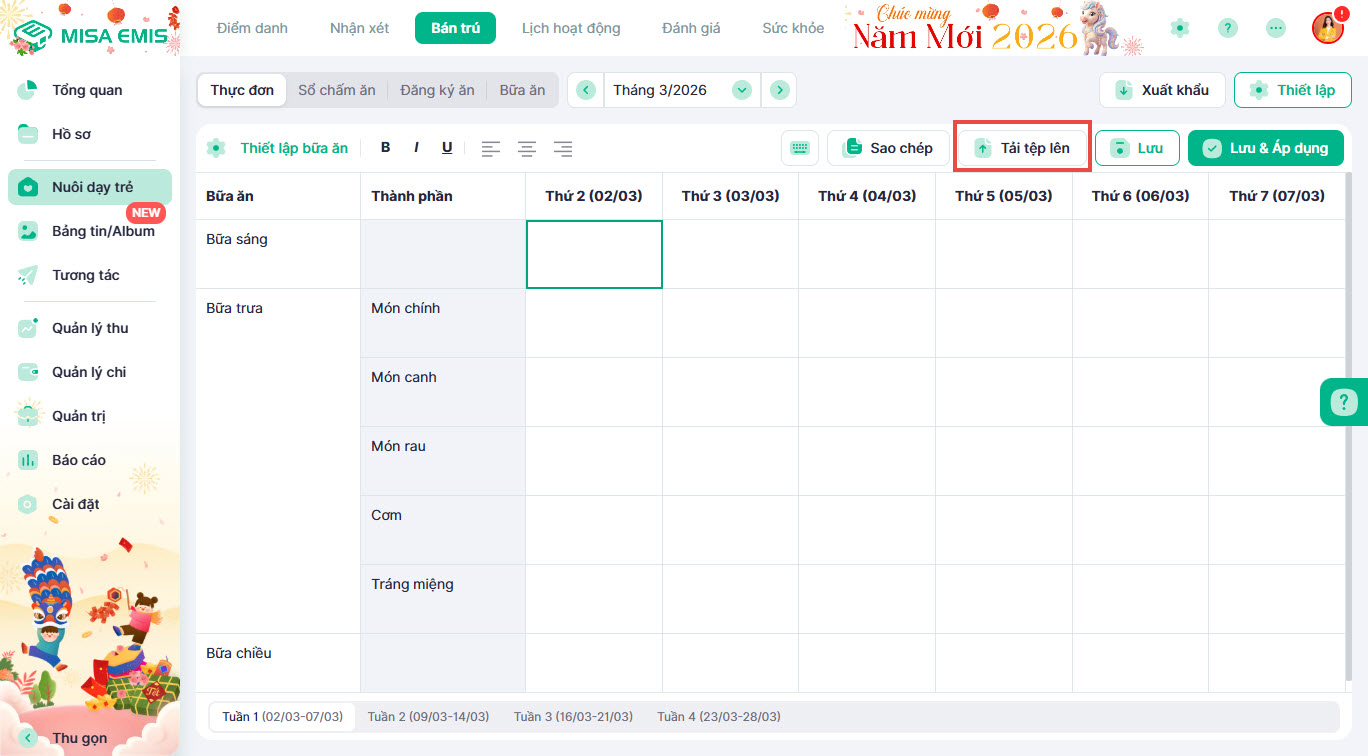Click the keyboard shortcuts icon in toolbar

(799, 148)
